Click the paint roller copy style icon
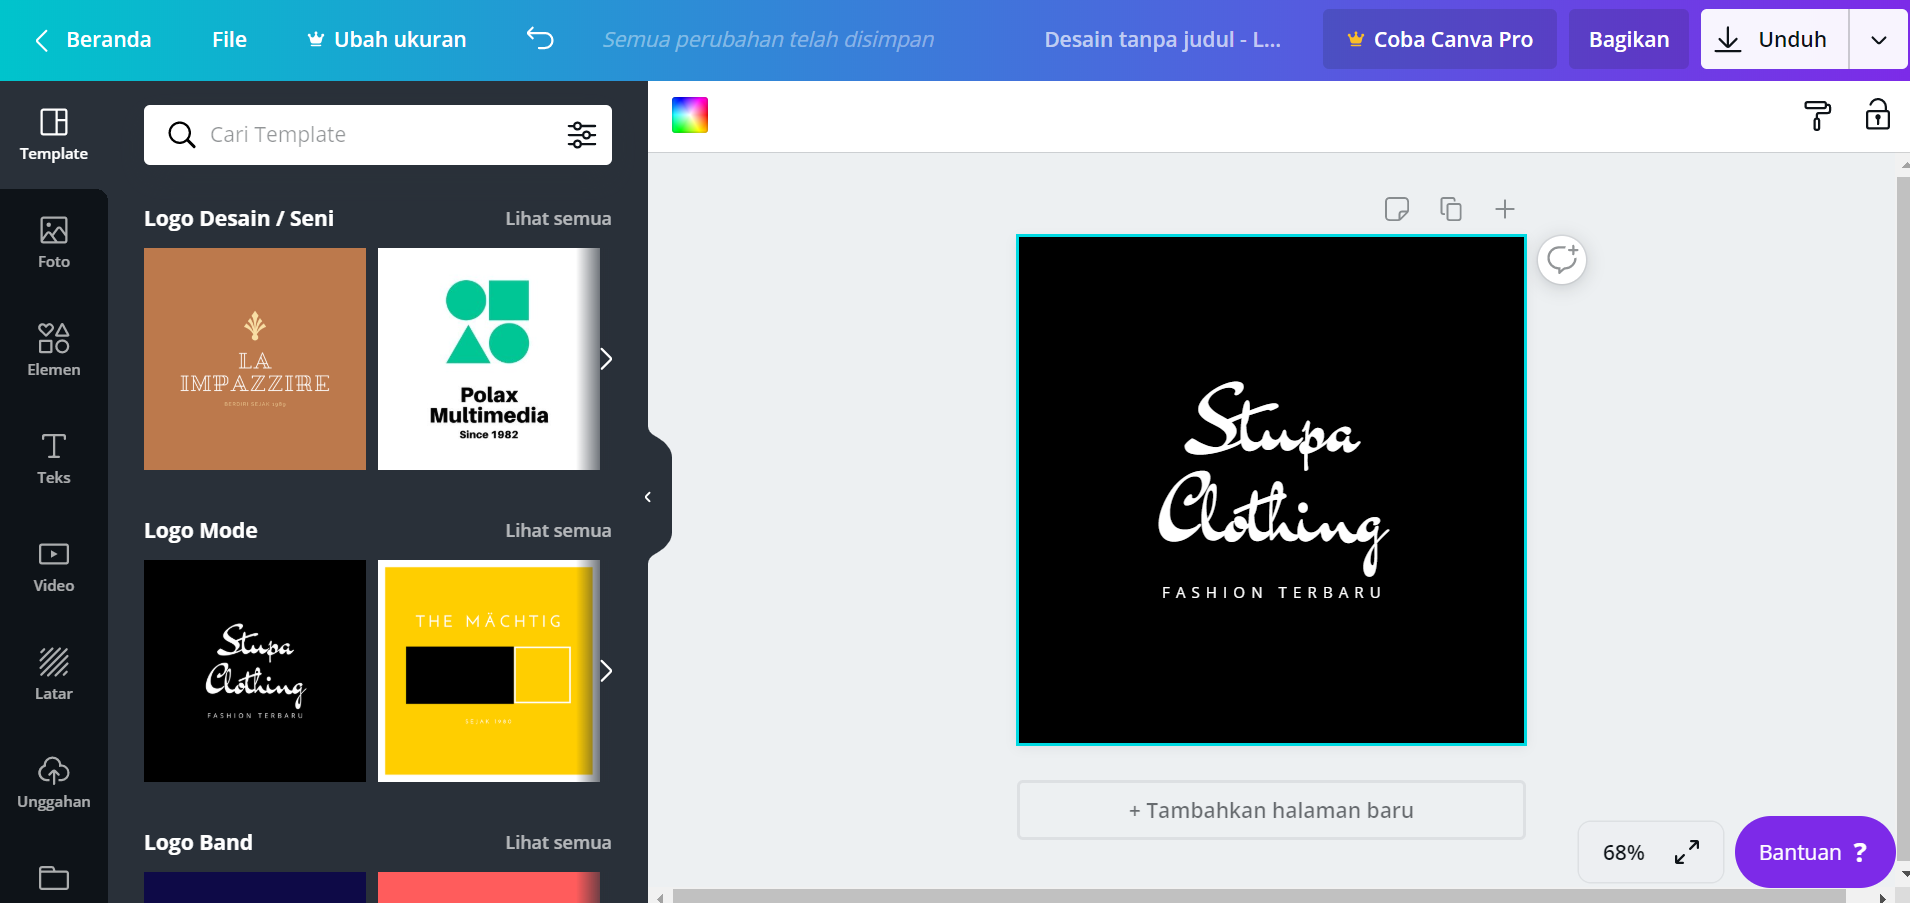This screenshot has width=1910, height=903. click(x=1817, y=116)
